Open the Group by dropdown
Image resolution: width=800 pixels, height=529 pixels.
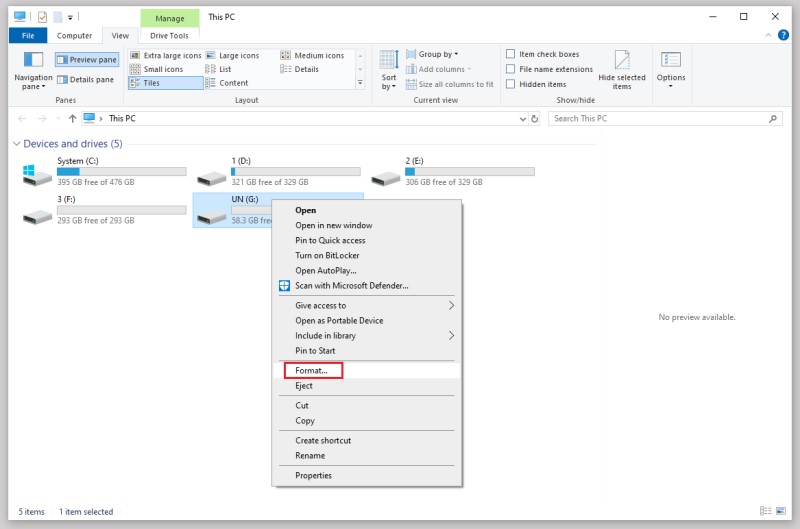point(438,54)
